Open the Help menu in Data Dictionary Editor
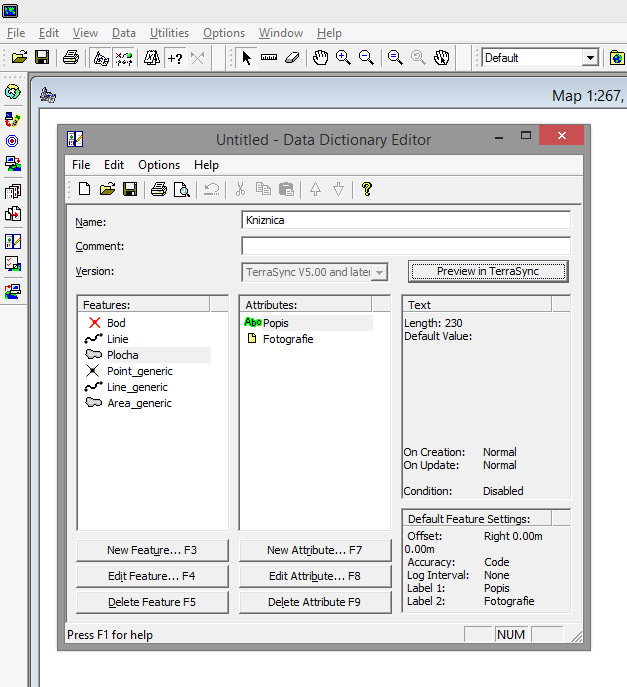 206,165
